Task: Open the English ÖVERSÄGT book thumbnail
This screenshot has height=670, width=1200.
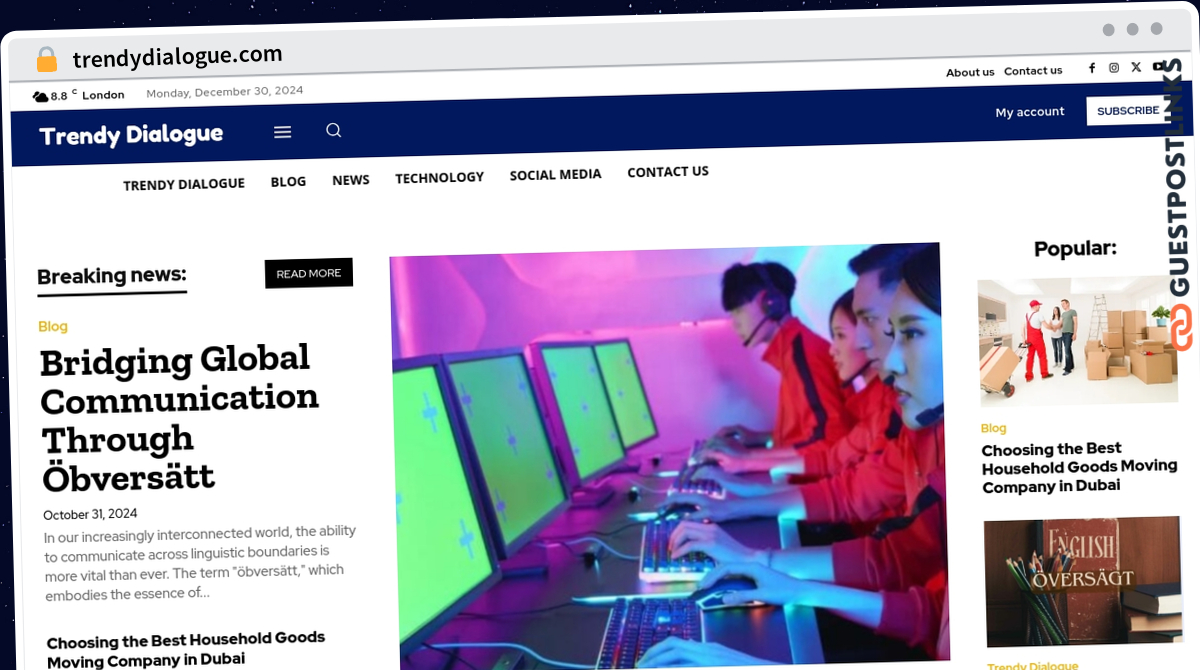Action: point(1084,582)
